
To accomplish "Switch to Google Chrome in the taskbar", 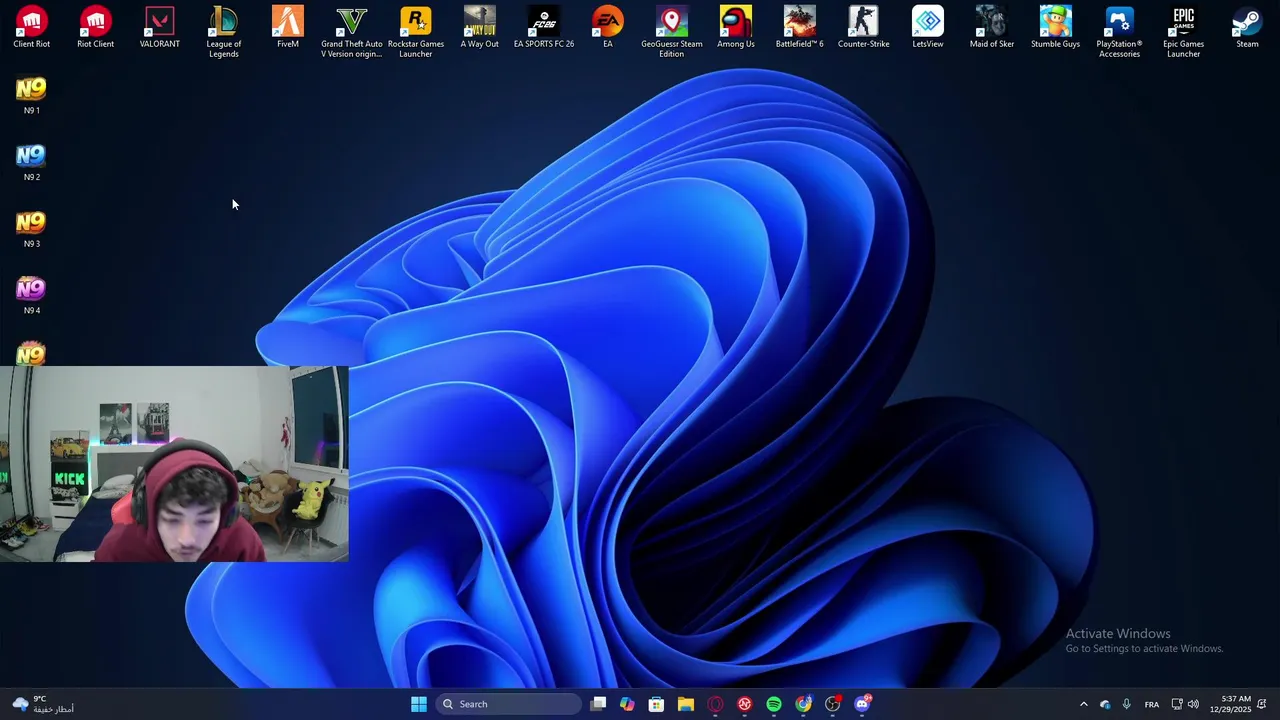I will coord(803,704).
